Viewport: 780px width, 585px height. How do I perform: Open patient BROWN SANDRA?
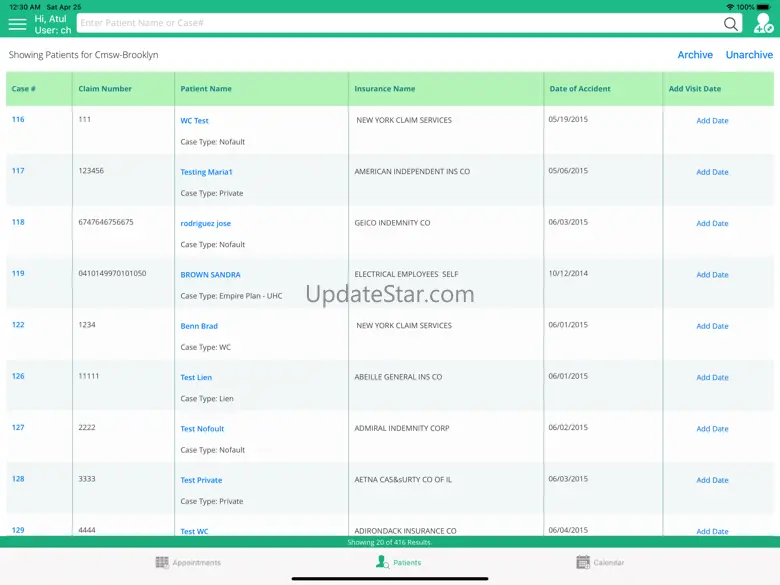(210, 275)
